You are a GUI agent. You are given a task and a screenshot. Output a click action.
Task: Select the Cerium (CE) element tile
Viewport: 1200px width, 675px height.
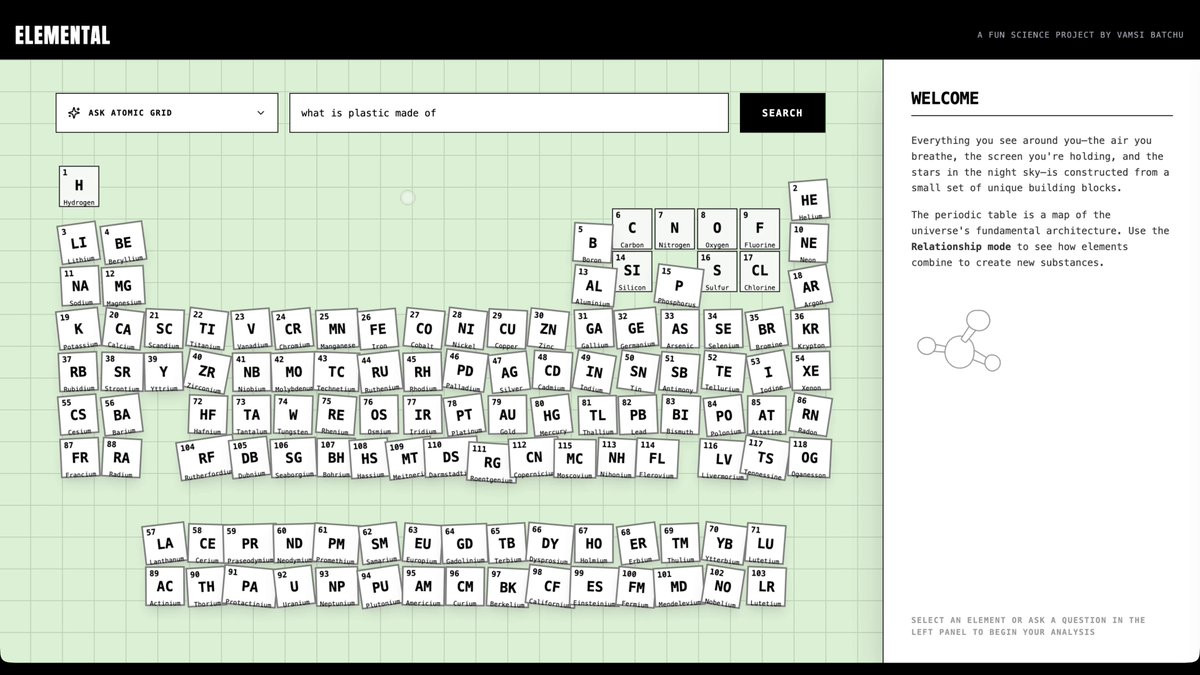[207, 544]
